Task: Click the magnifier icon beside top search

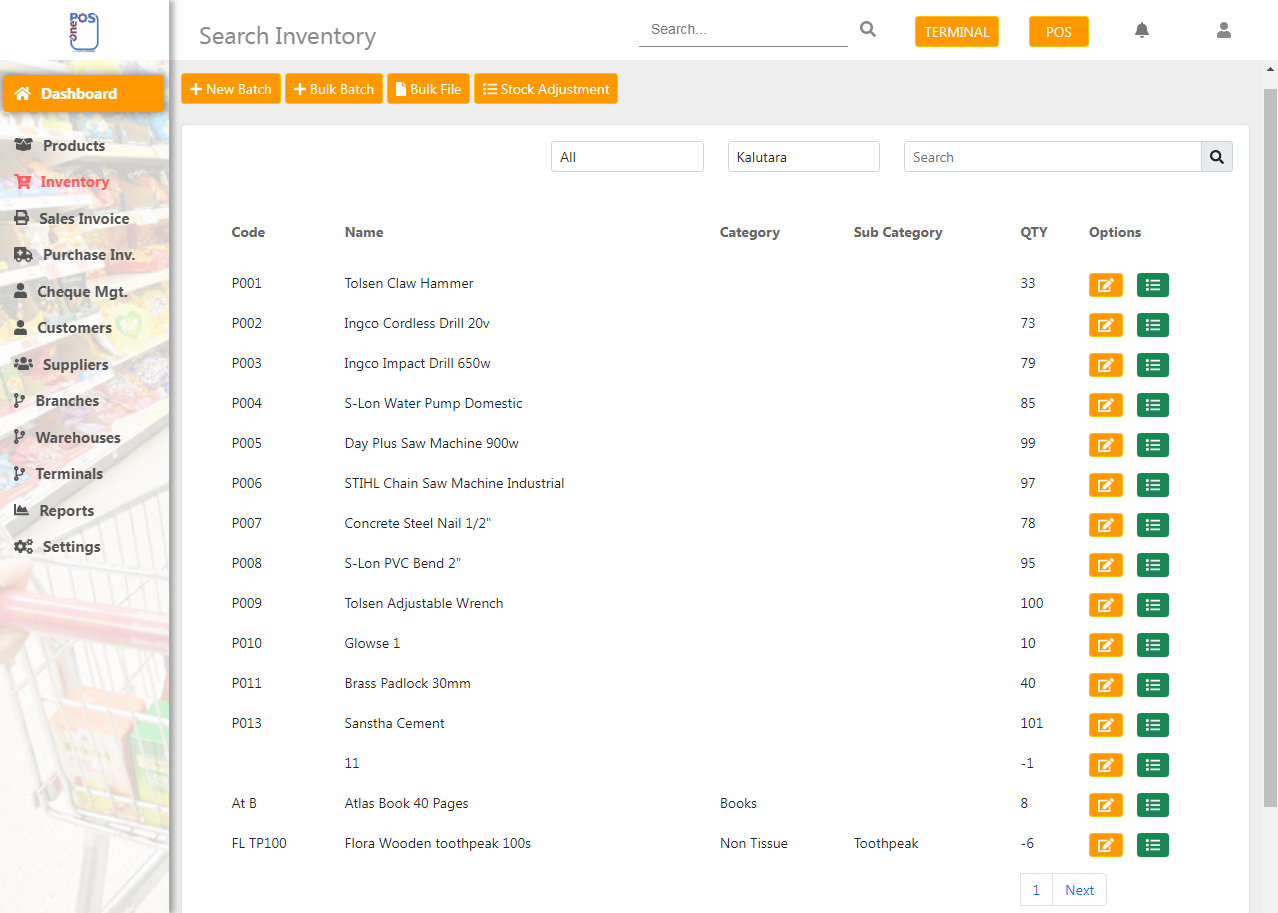Action: tap(868, 30)
